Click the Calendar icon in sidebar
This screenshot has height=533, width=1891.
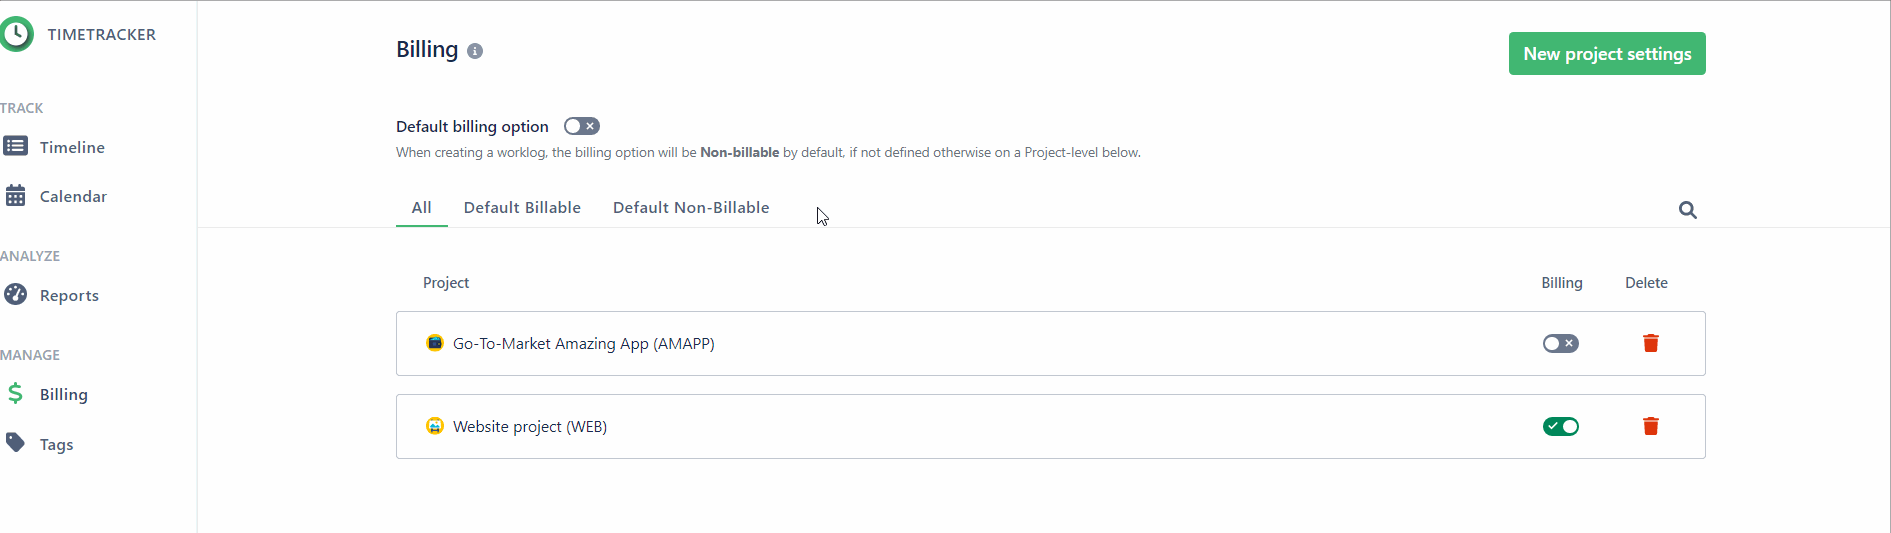coord(15,195)
